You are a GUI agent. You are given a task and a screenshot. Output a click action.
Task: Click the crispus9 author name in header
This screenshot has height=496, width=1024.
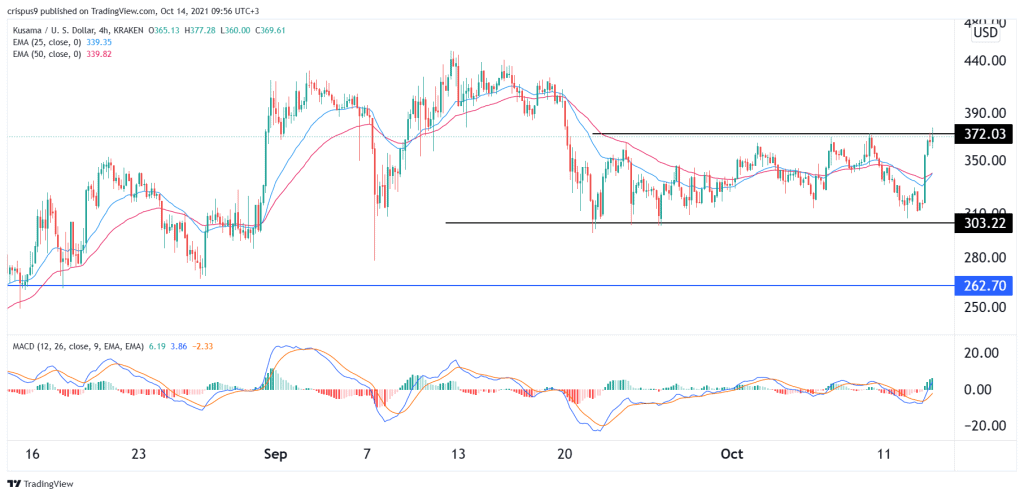28,8
